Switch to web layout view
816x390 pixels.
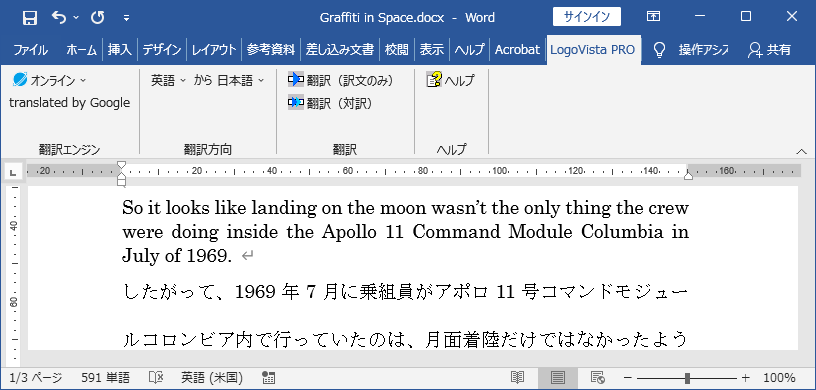pos(597,378)
